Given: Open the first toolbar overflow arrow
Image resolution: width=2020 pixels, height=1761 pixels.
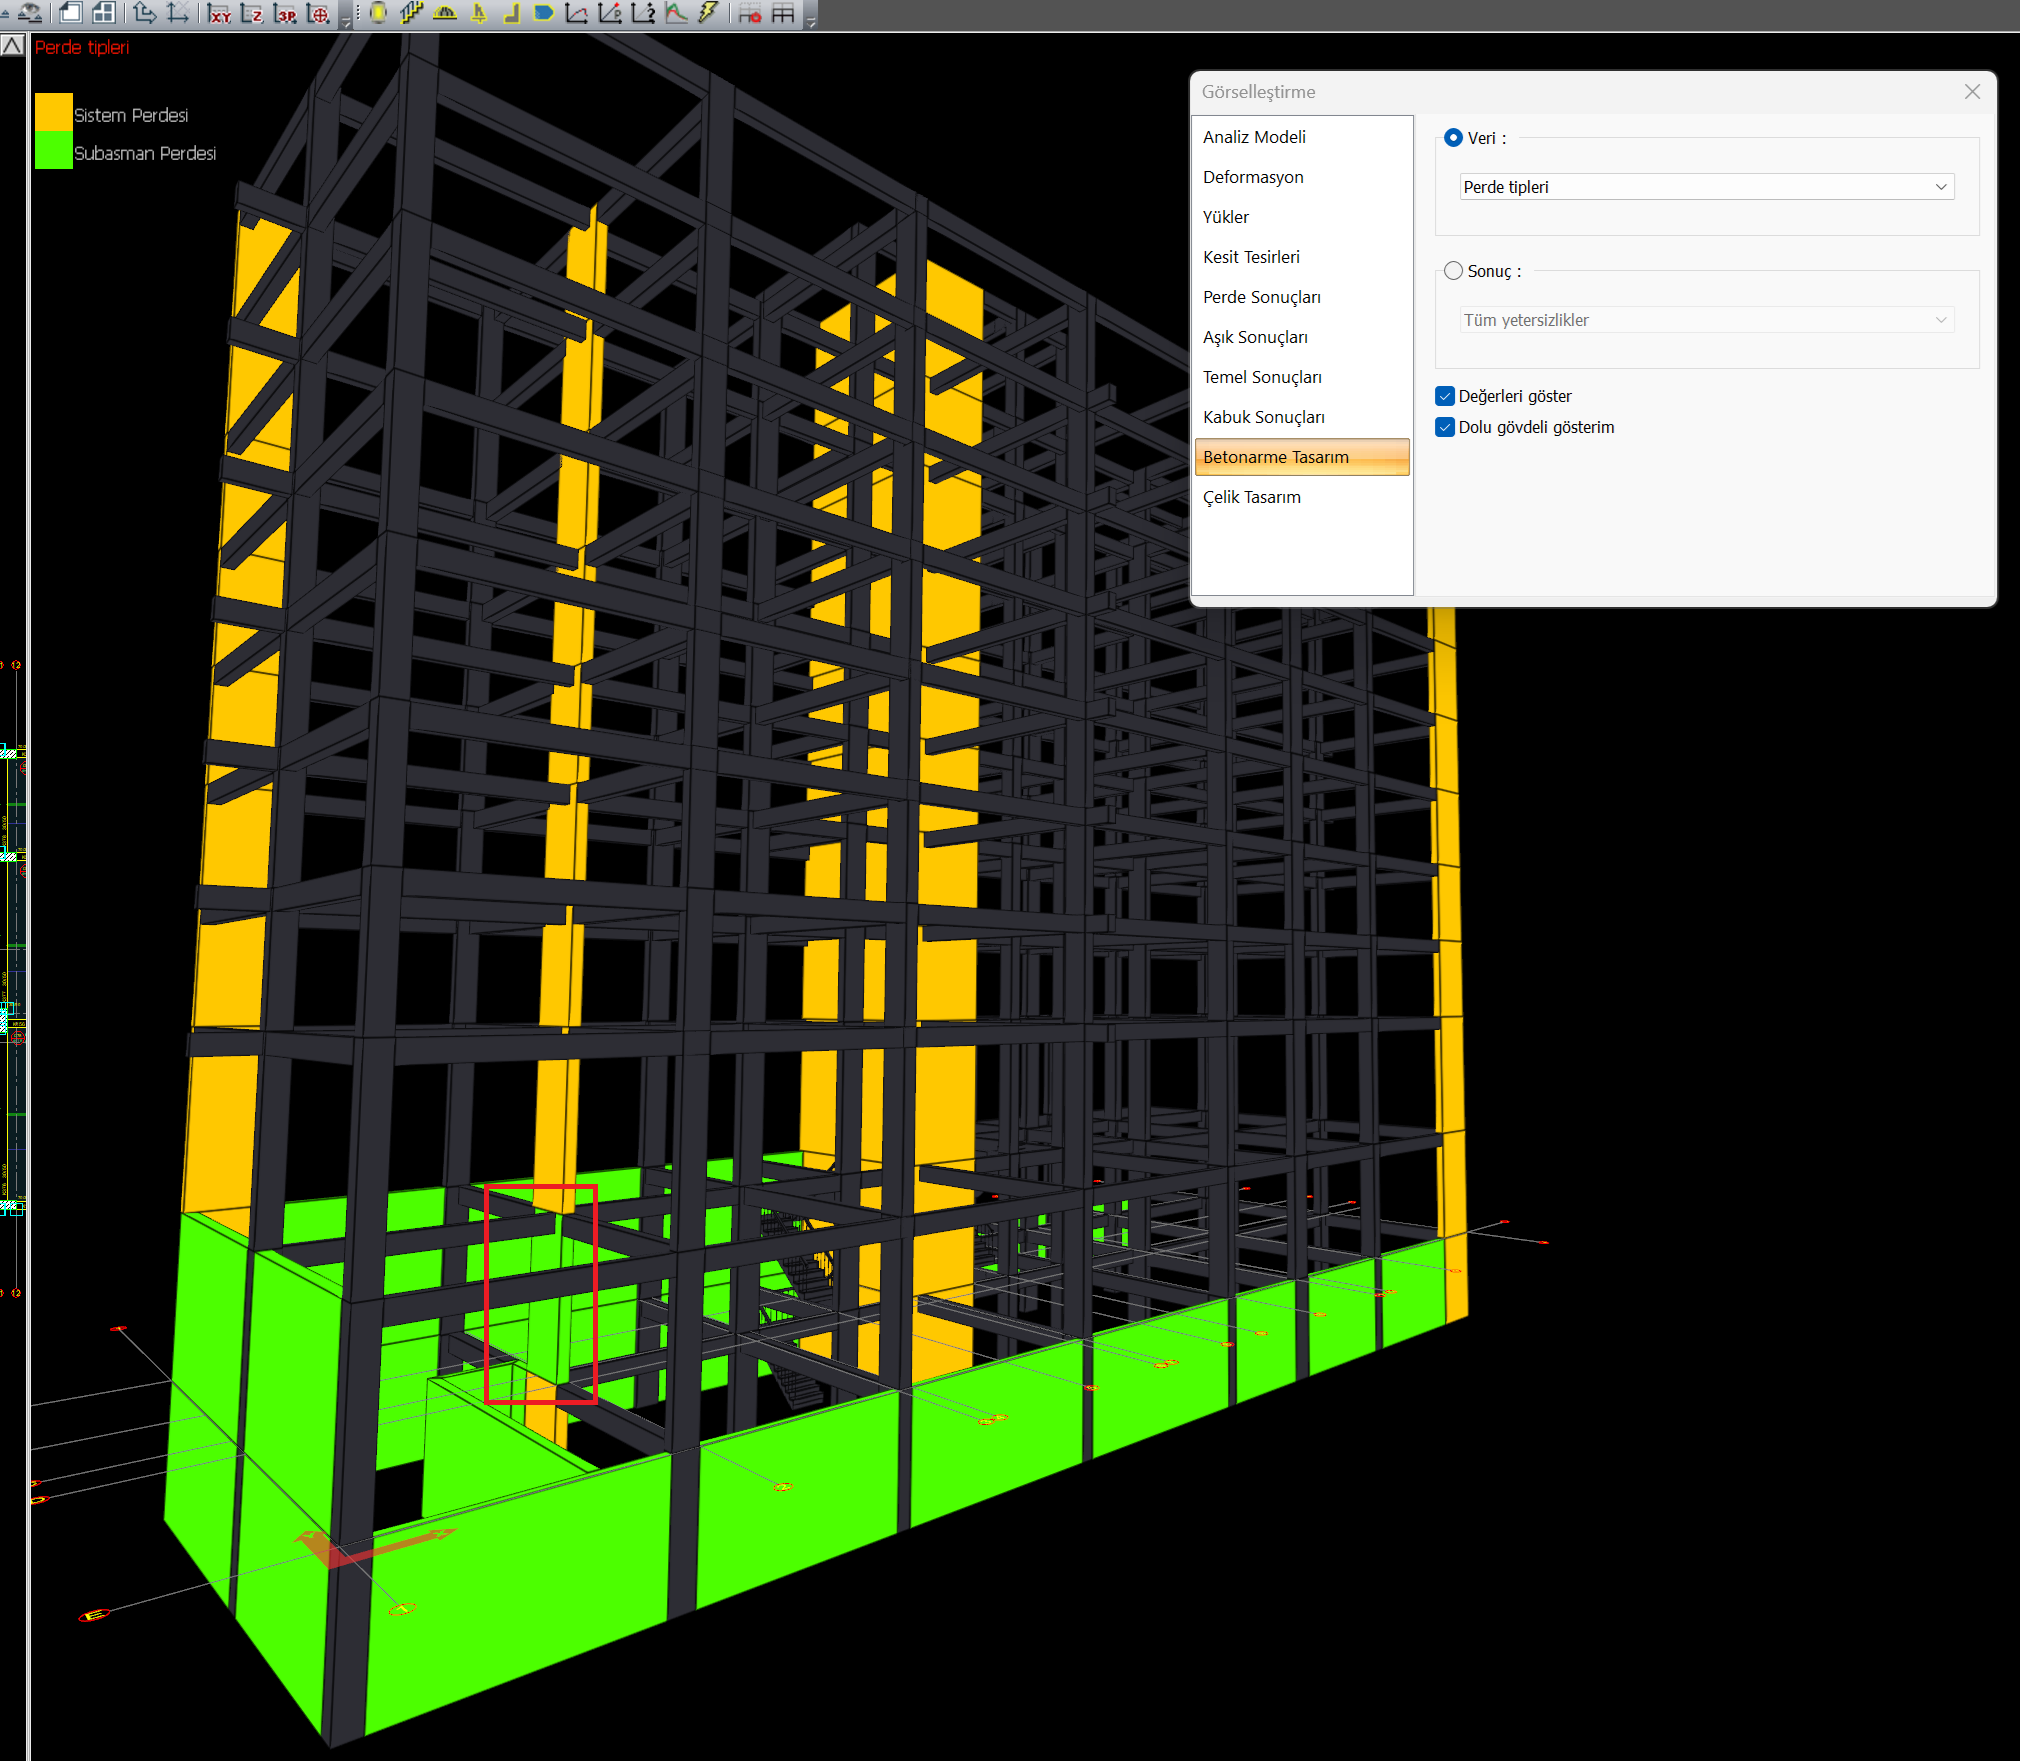Looking at the screenshot, I should coord(346,20).
